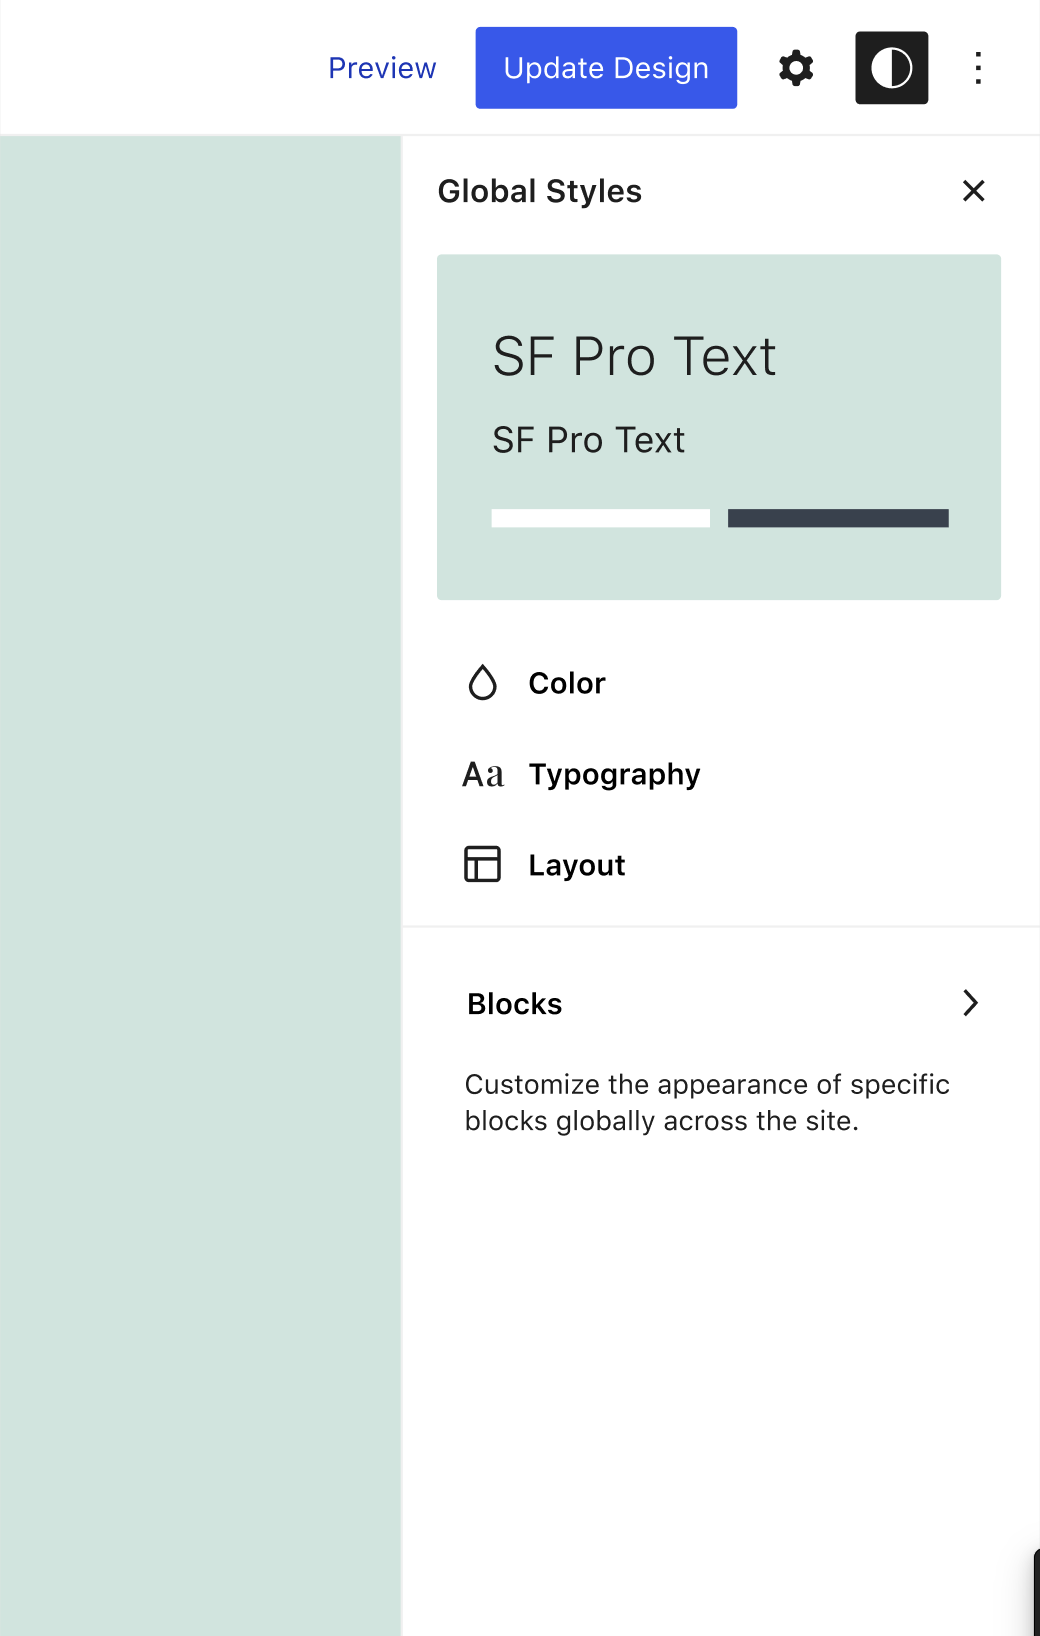Click the large SF Pro Text heading
1040x1636 pixels.
coord(634,357)
